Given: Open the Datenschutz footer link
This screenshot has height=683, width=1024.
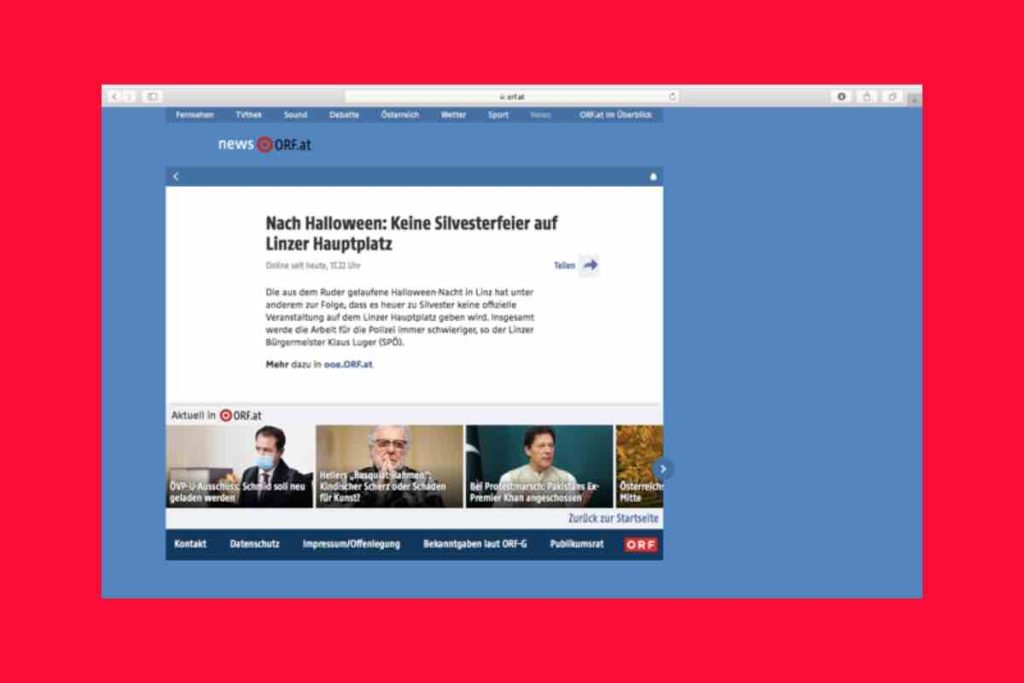Looking at the screenshot, I should pos(254,544).
